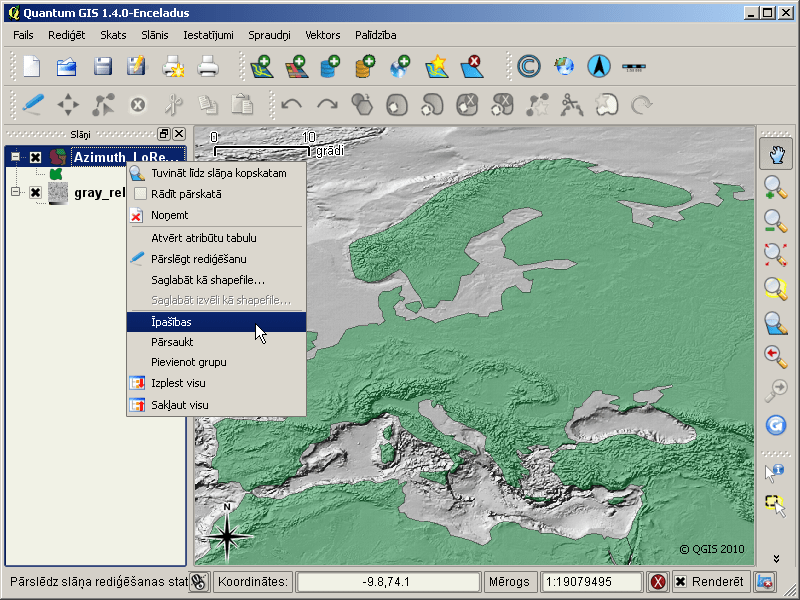Click Cut Features scissors icon
Image resolution: width=800 pixels, height=600 pixels.
173,105
